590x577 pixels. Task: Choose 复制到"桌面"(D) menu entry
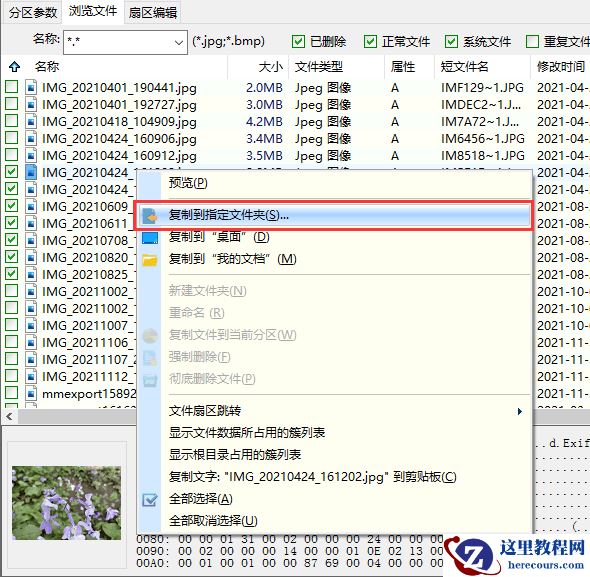pos(334,237)
